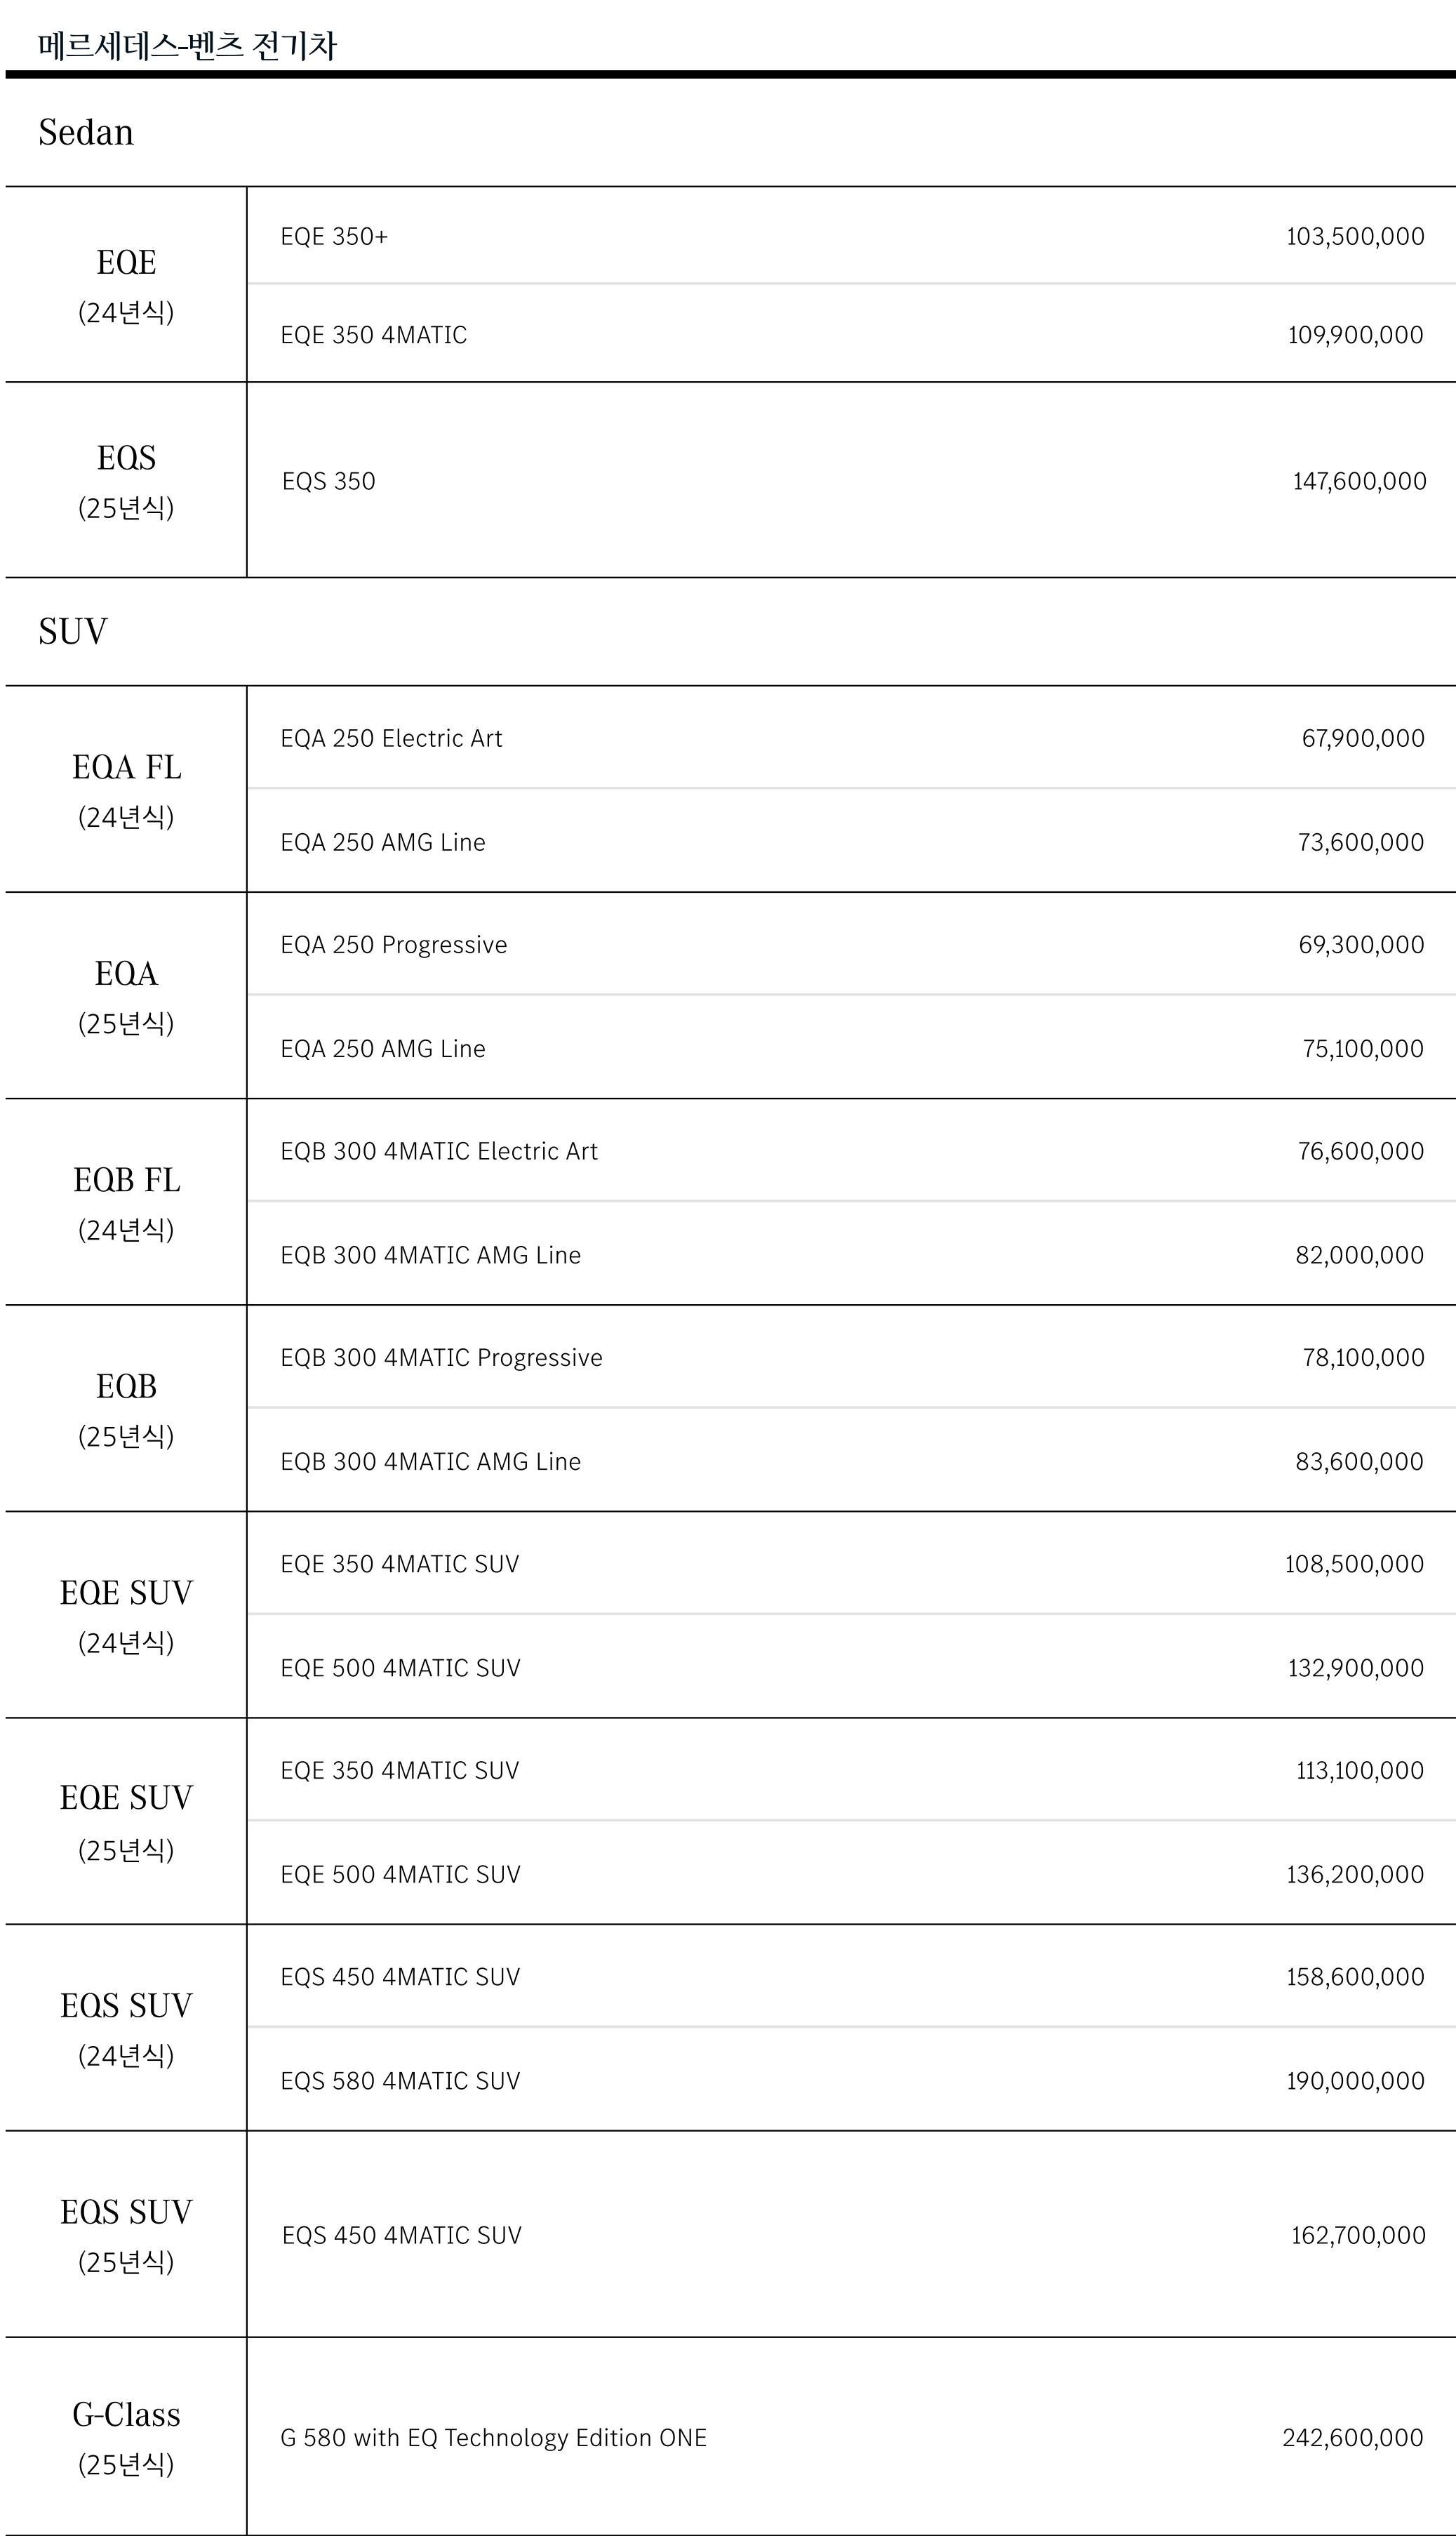Click the price 75,100,000

point(1362,1049)
